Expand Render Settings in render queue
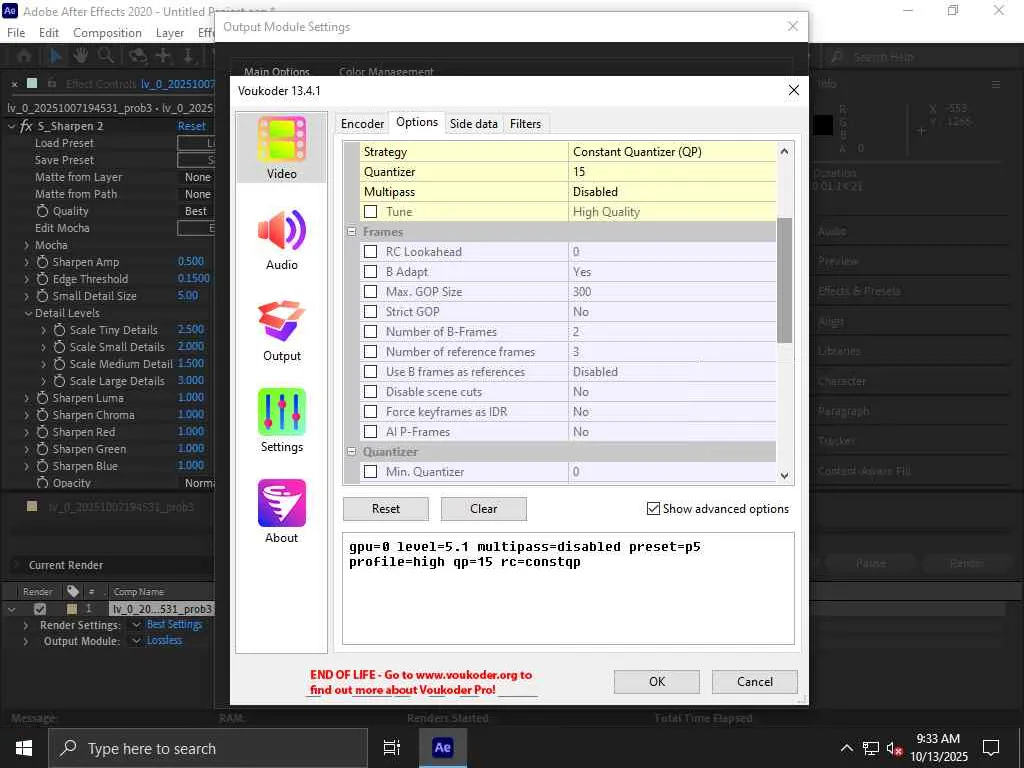 (x=26, y=625)
